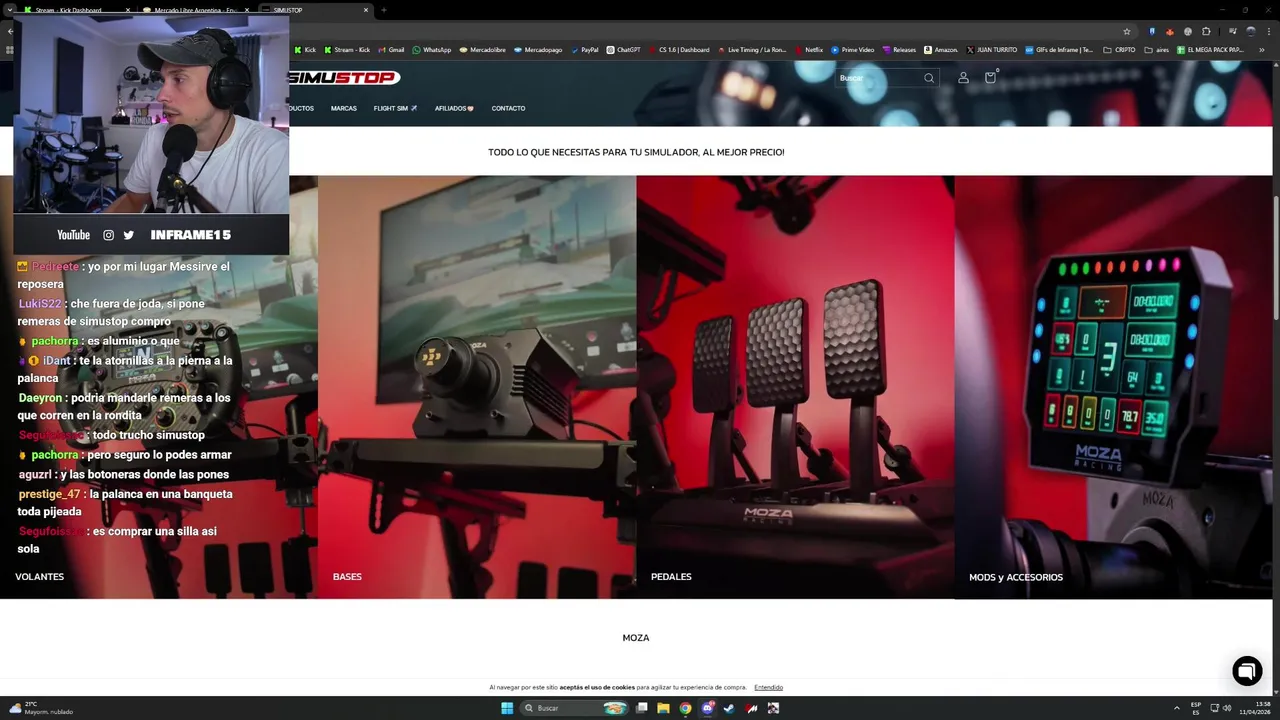Open File Explorer from the taskbar

662,708
